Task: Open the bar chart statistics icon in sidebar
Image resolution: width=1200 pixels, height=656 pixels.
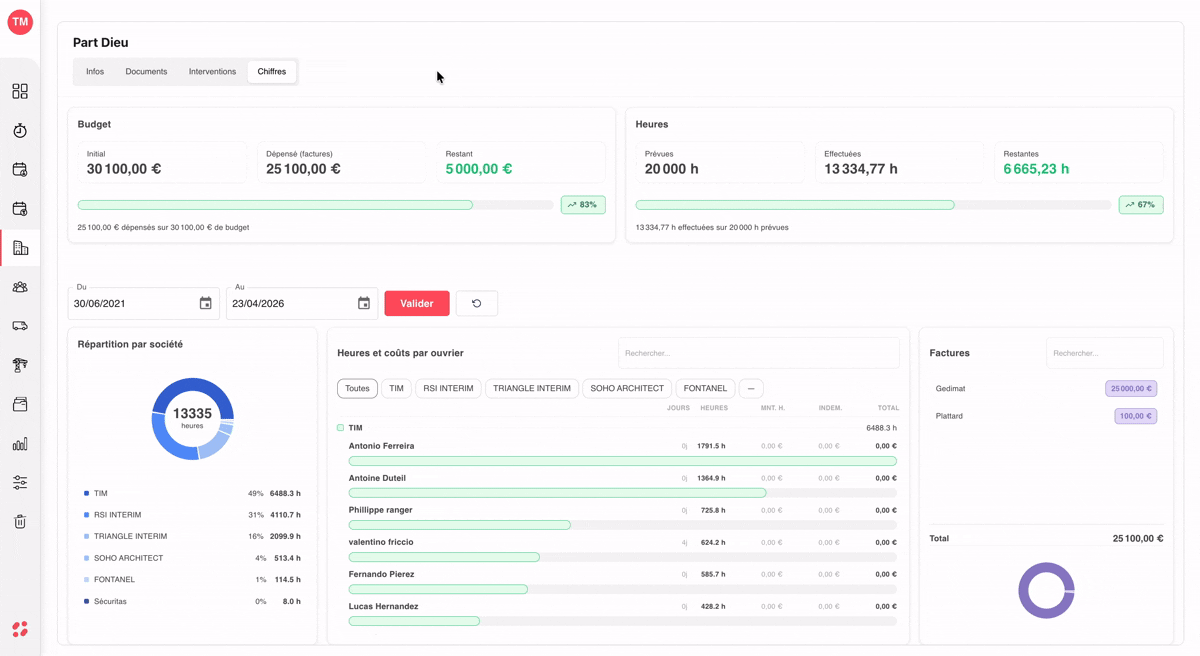Action: coord(20,443)
